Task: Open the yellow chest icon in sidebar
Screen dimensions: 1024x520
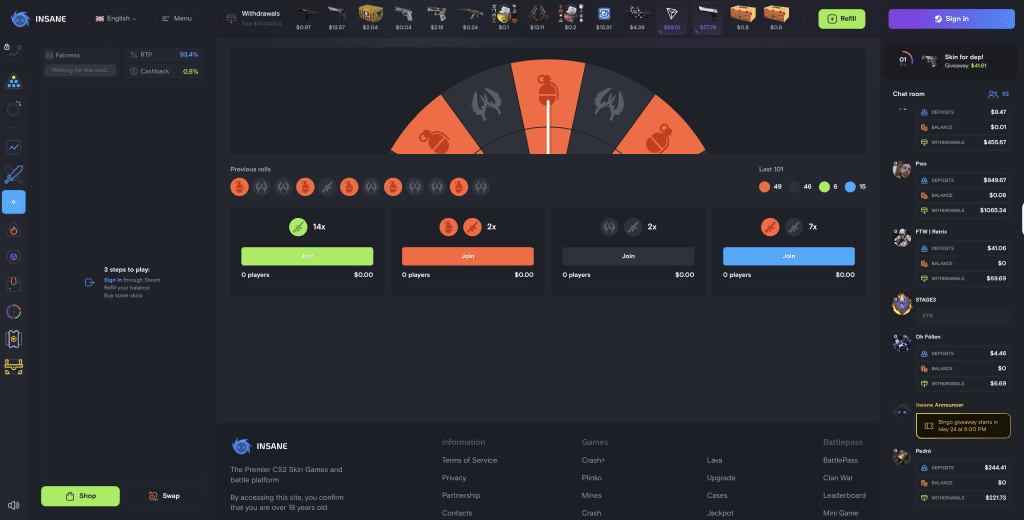Action: pyautogui.click(x=14, y=367)
